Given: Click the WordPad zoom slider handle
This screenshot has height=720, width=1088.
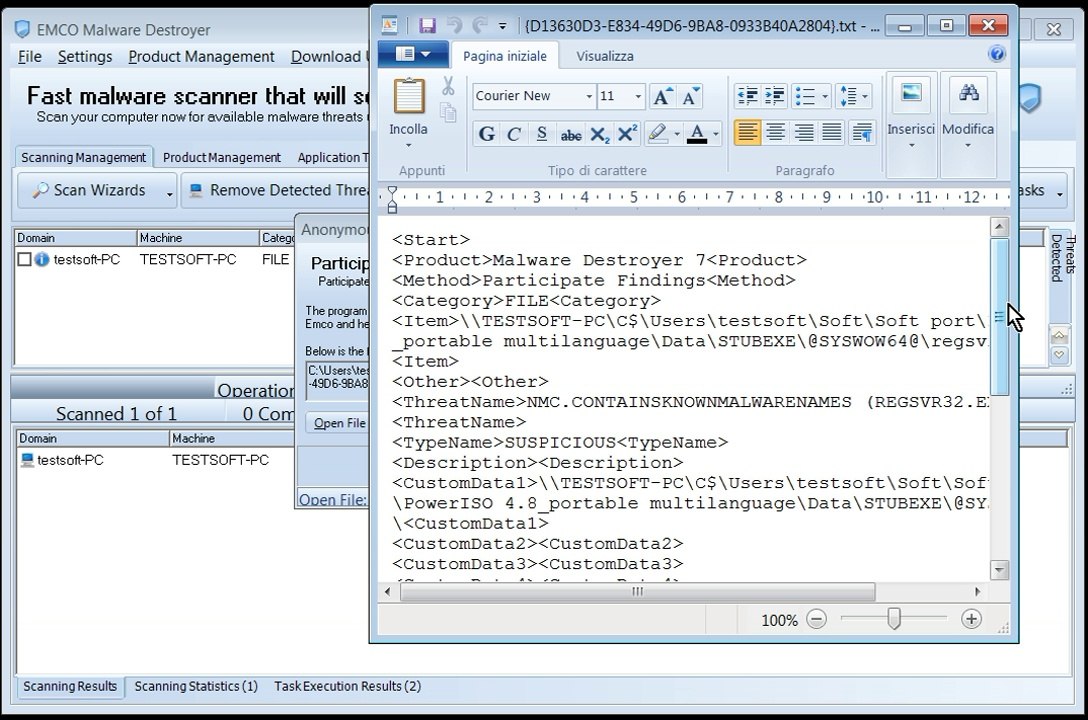Looking at the screenshot, I should 894,618.
